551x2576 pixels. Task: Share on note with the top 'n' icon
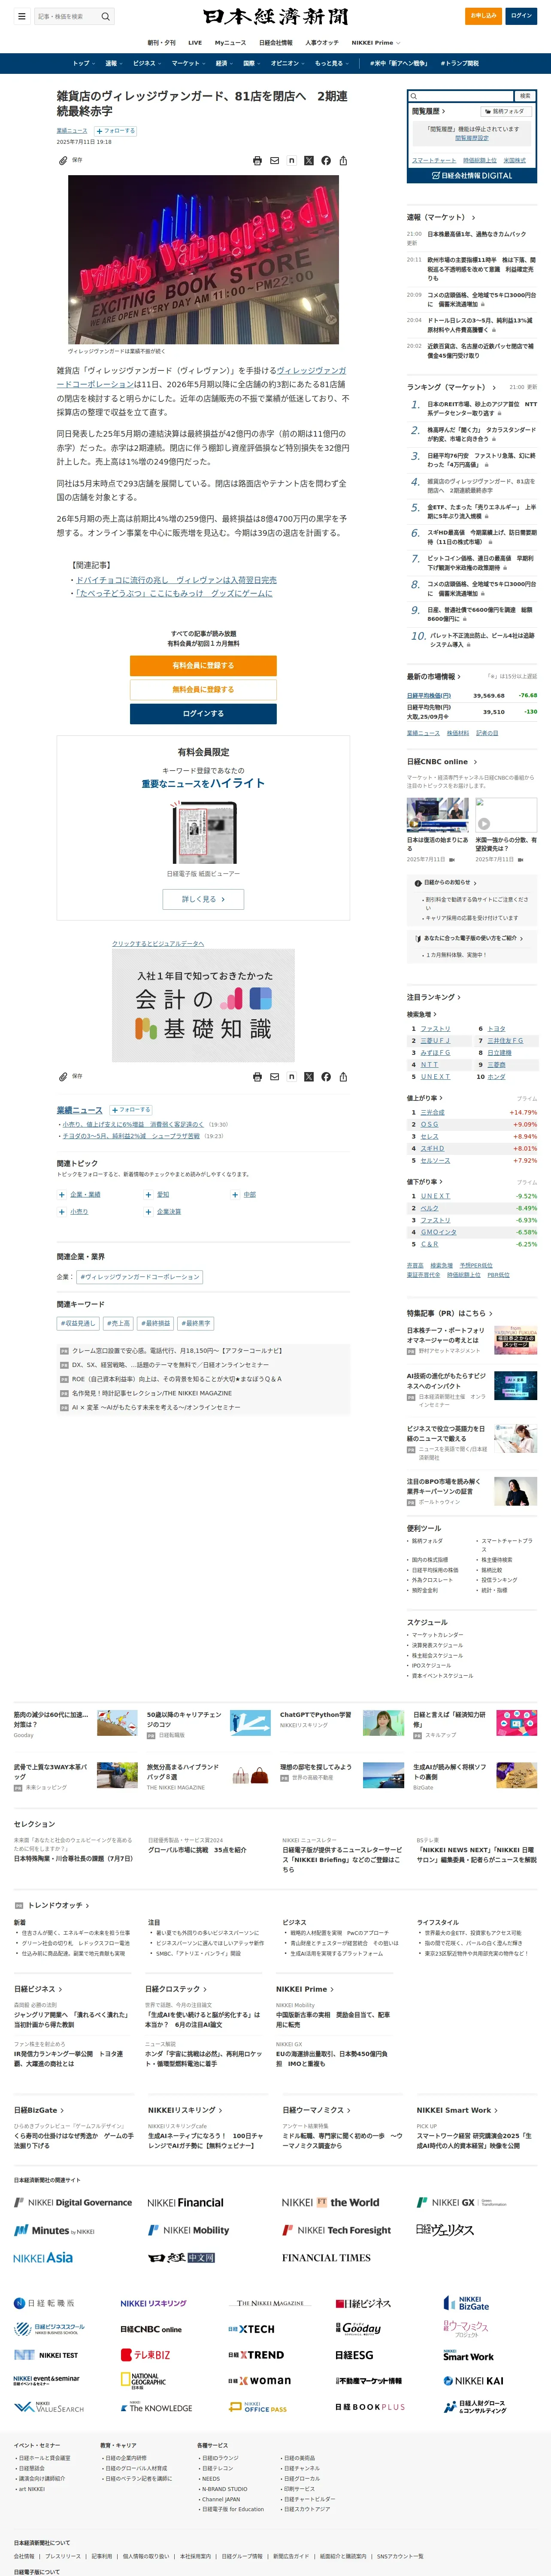pos(291,161)
